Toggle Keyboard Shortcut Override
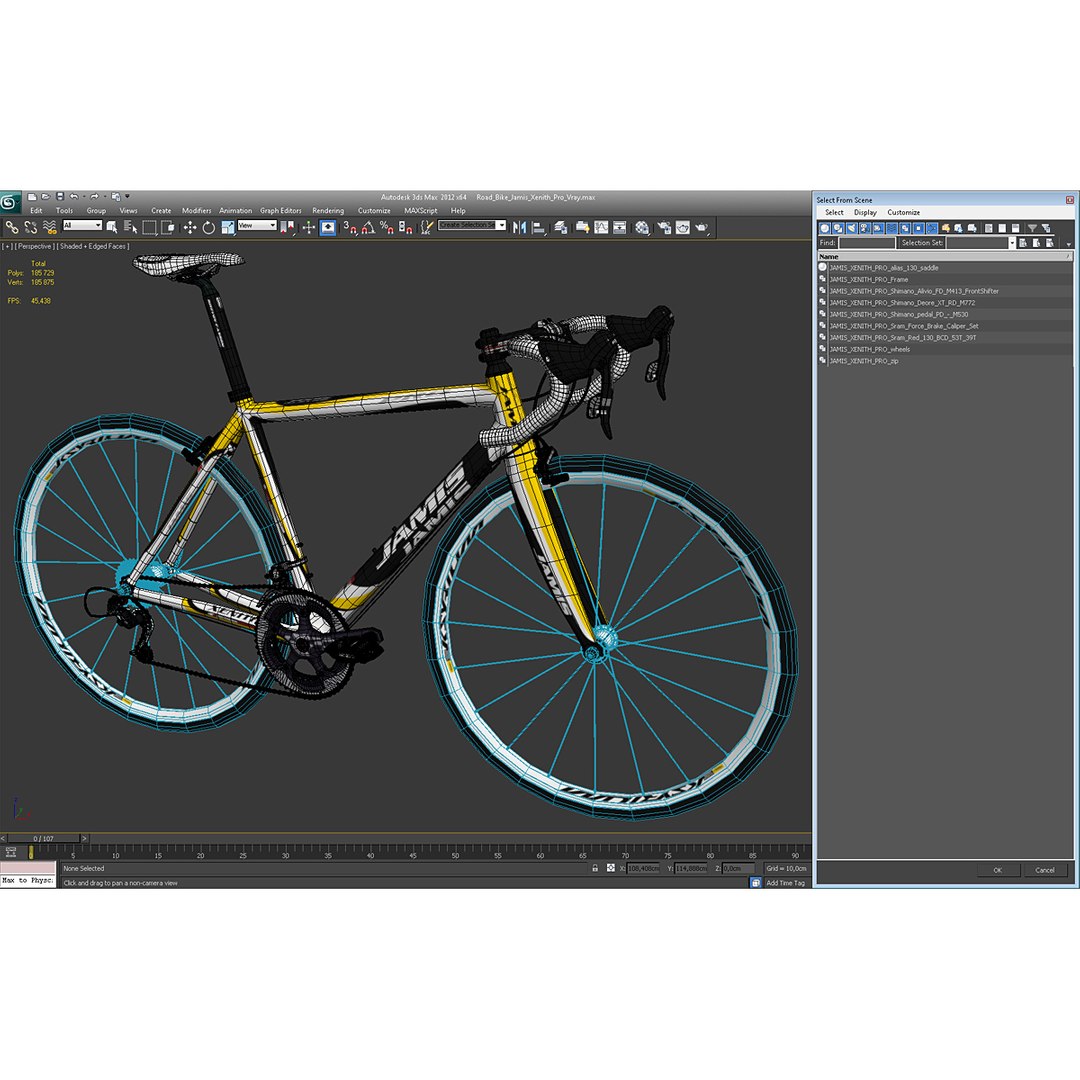This screenshot has width=1080, height=1080. [328, 227]
